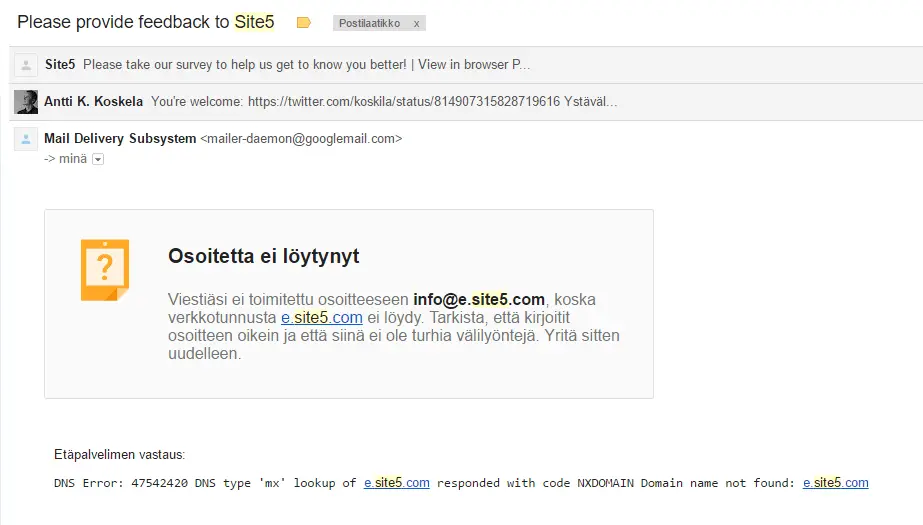This screenshot has height=525, width=923.
Task: Click the "Osoitetta ei löytynyt" heading
Action: (264, 257)
